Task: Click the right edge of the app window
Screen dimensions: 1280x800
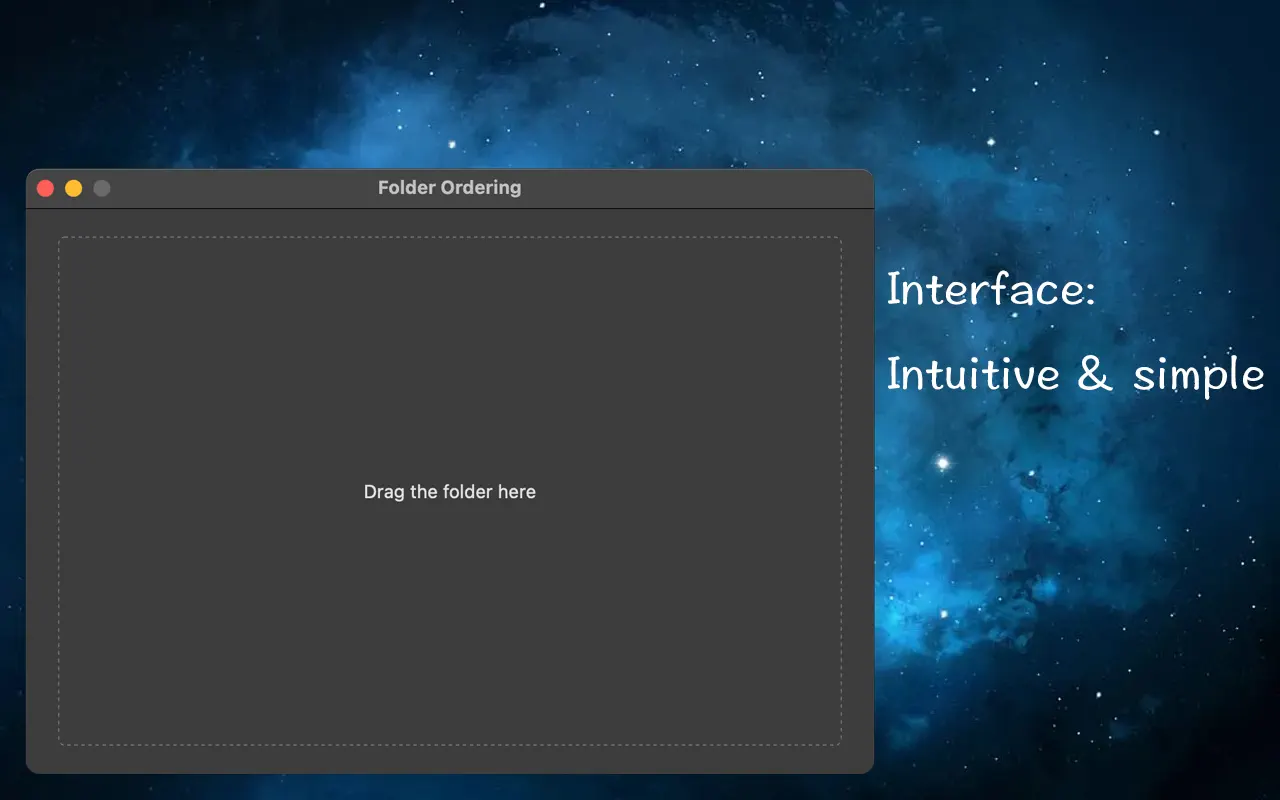Action: point(871,470)
